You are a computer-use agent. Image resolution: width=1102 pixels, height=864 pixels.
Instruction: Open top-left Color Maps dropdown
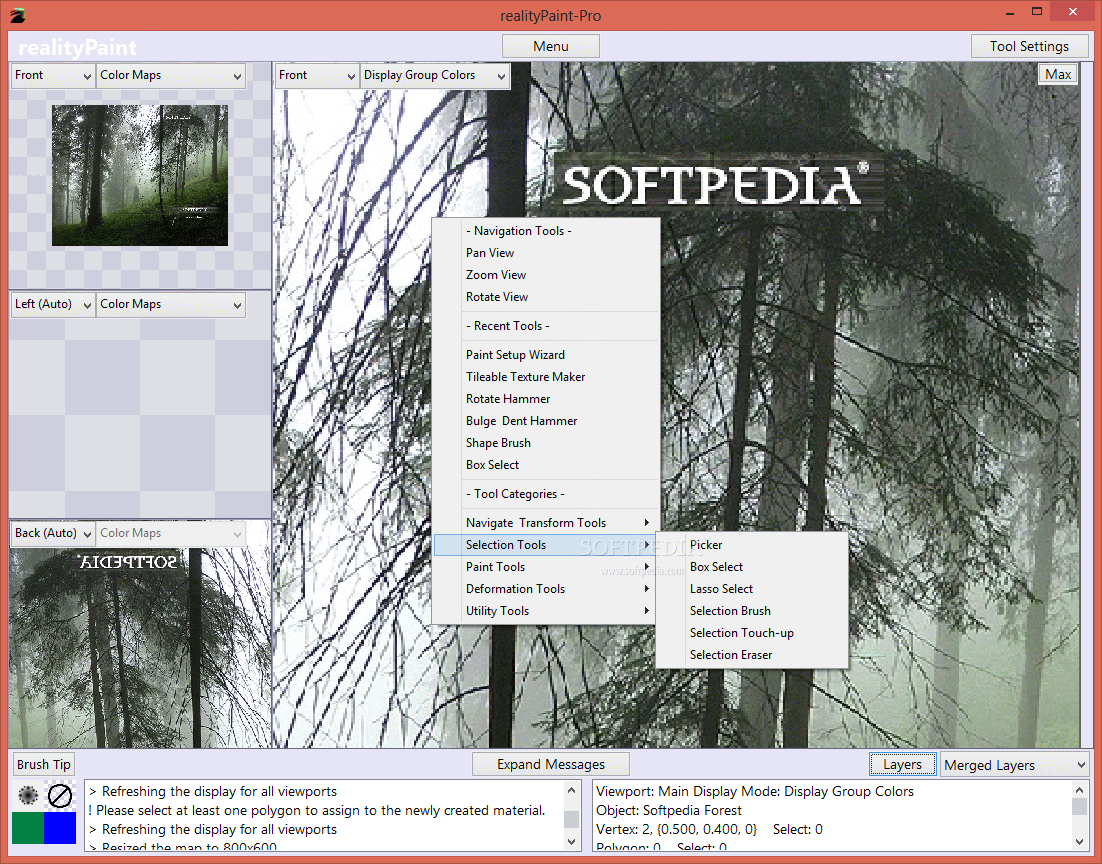(x=171, y=75)
